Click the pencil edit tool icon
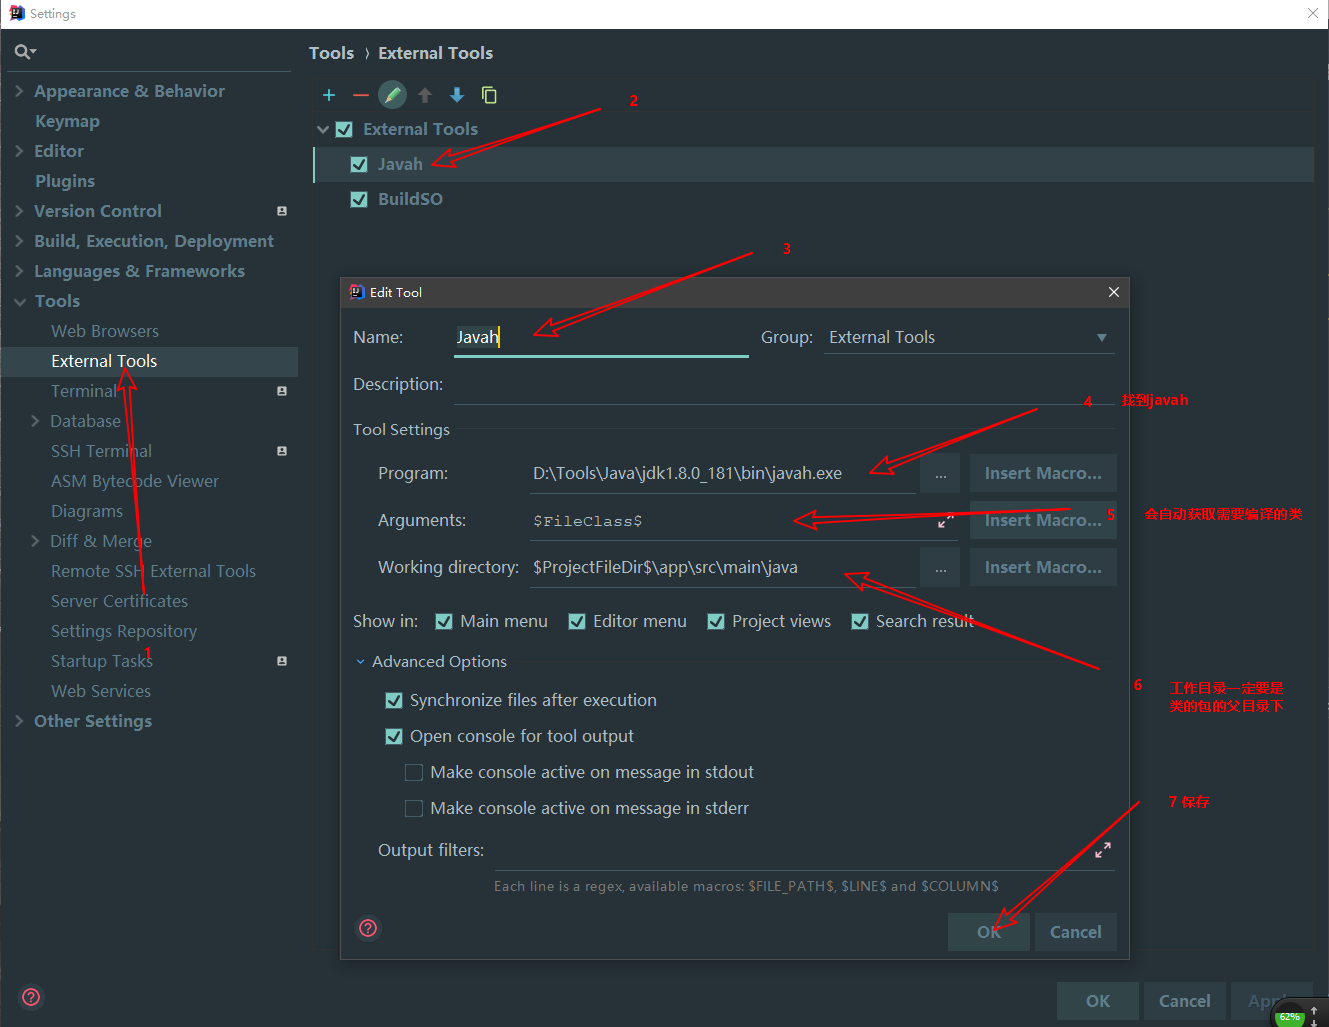The image size is (1329, 1027). (x=393, y=95)
